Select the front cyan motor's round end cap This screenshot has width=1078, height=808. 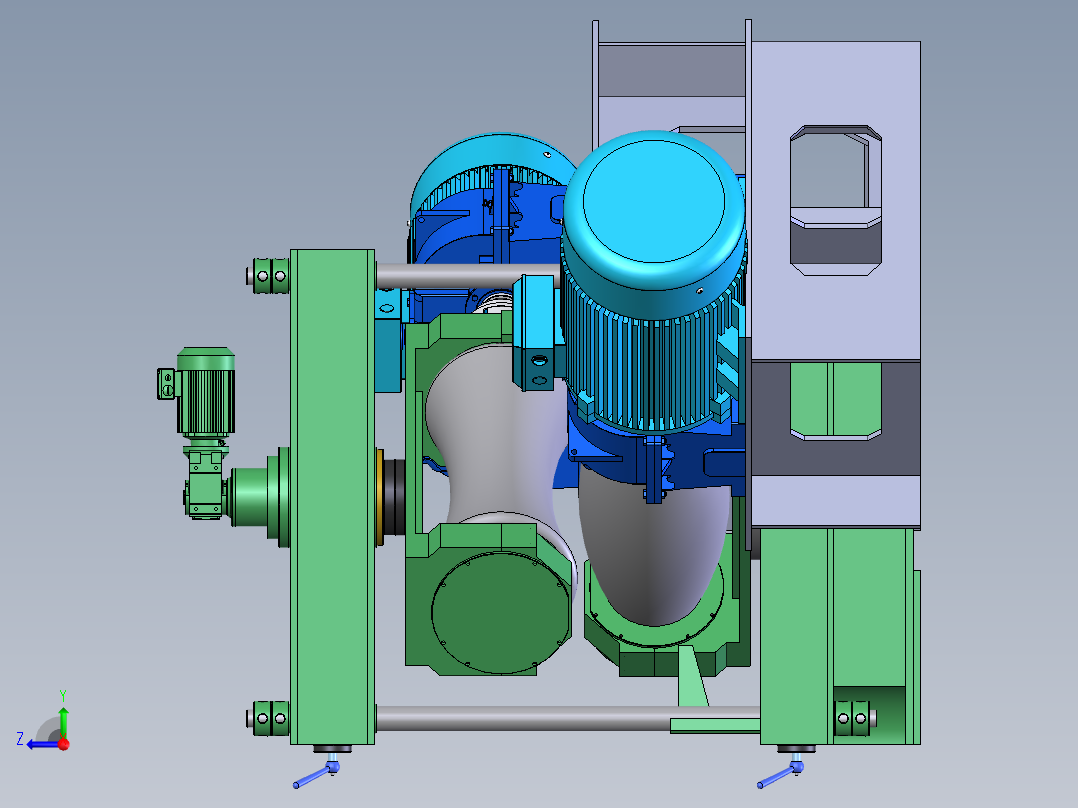(x=653, y=201)
